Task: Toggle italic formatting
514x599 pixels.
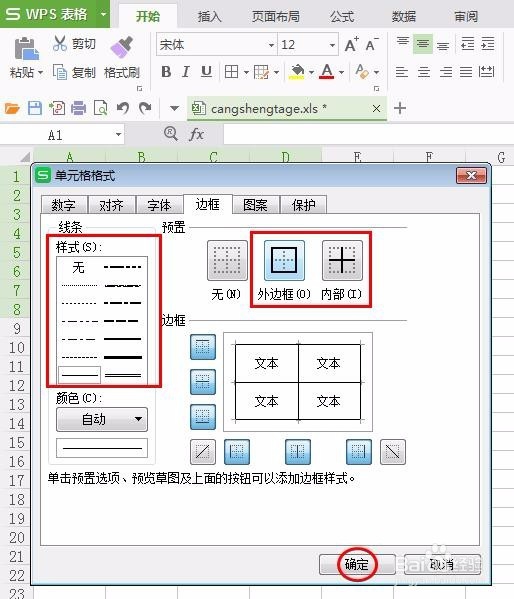Action: 186,71
